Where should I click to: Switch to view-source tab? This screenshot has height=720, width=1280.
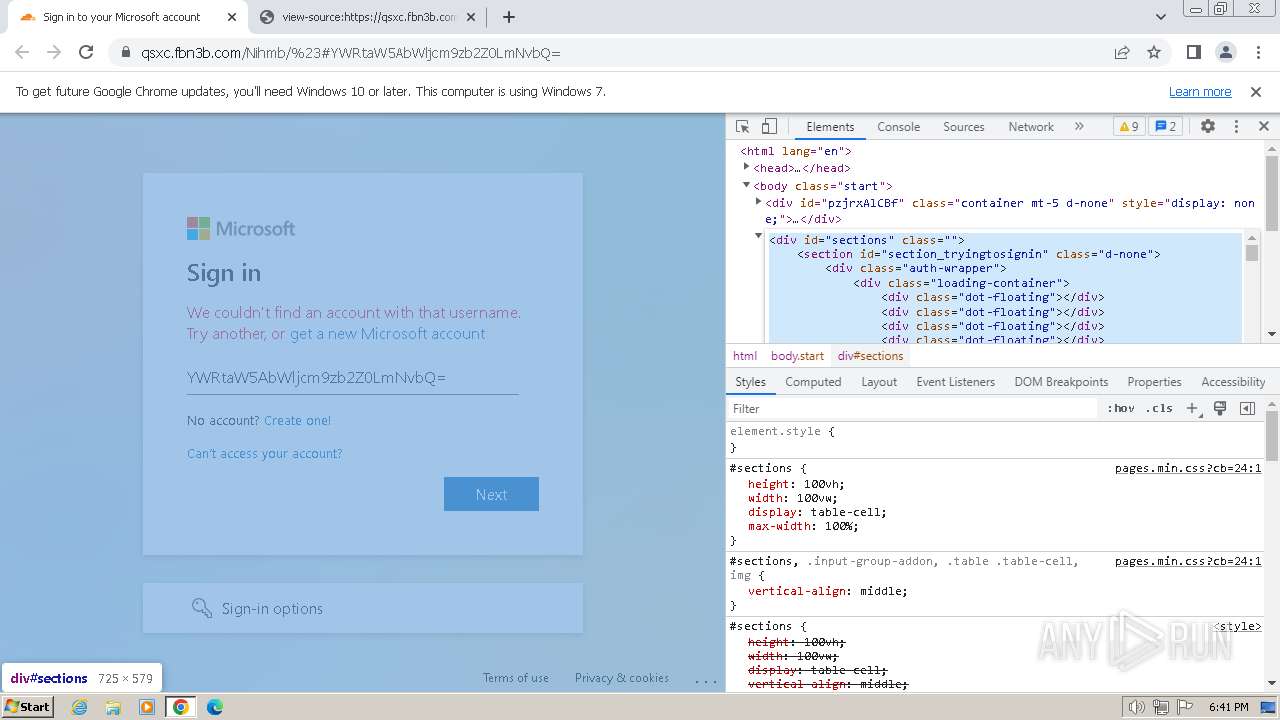click(x=368, y=17)
